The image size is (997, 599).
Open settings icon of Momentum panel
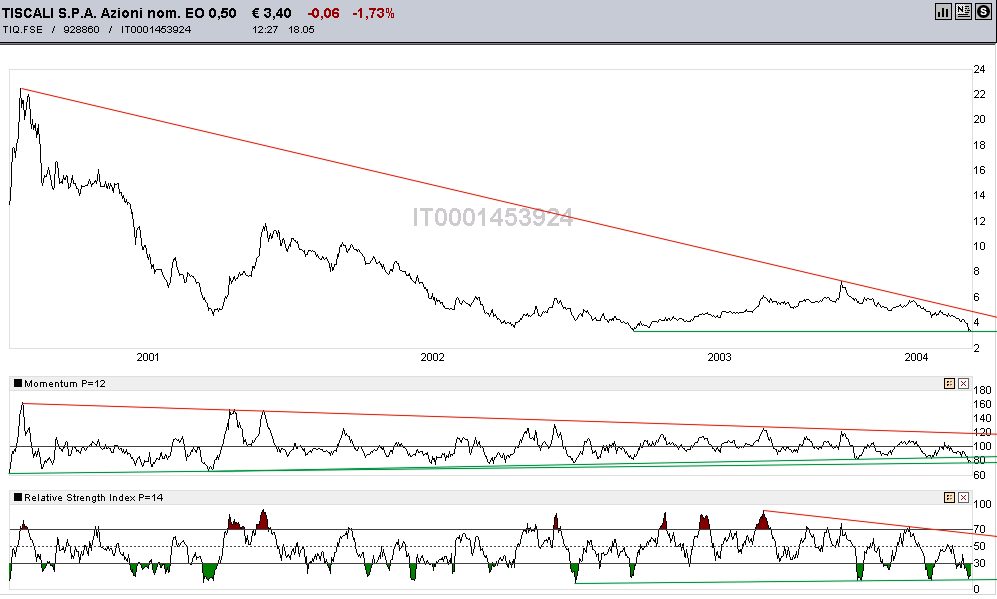[949, 383]
